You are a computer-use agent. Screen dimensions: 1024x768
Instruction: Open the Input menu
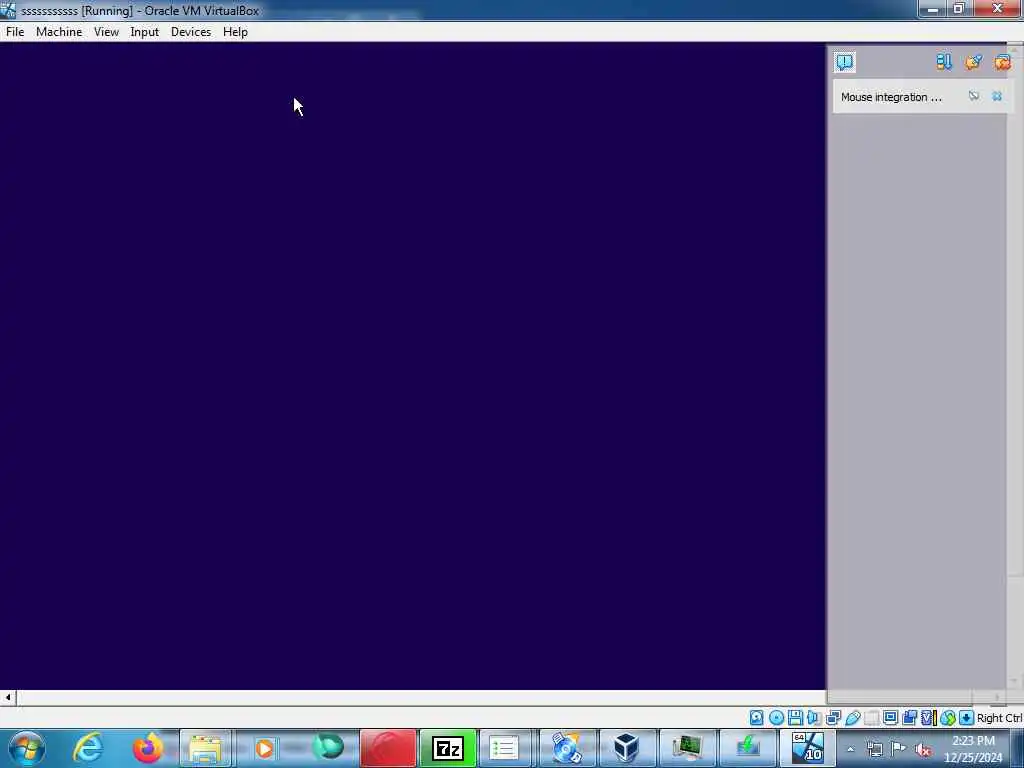pyautogui.click(x=144, y=32)
